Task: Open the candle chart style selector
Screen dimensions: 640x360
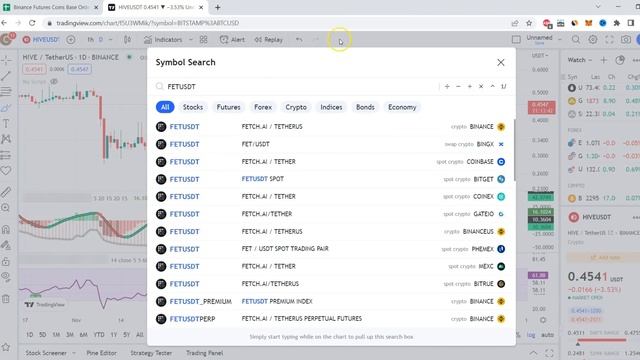Action: (x=127, y=40)
